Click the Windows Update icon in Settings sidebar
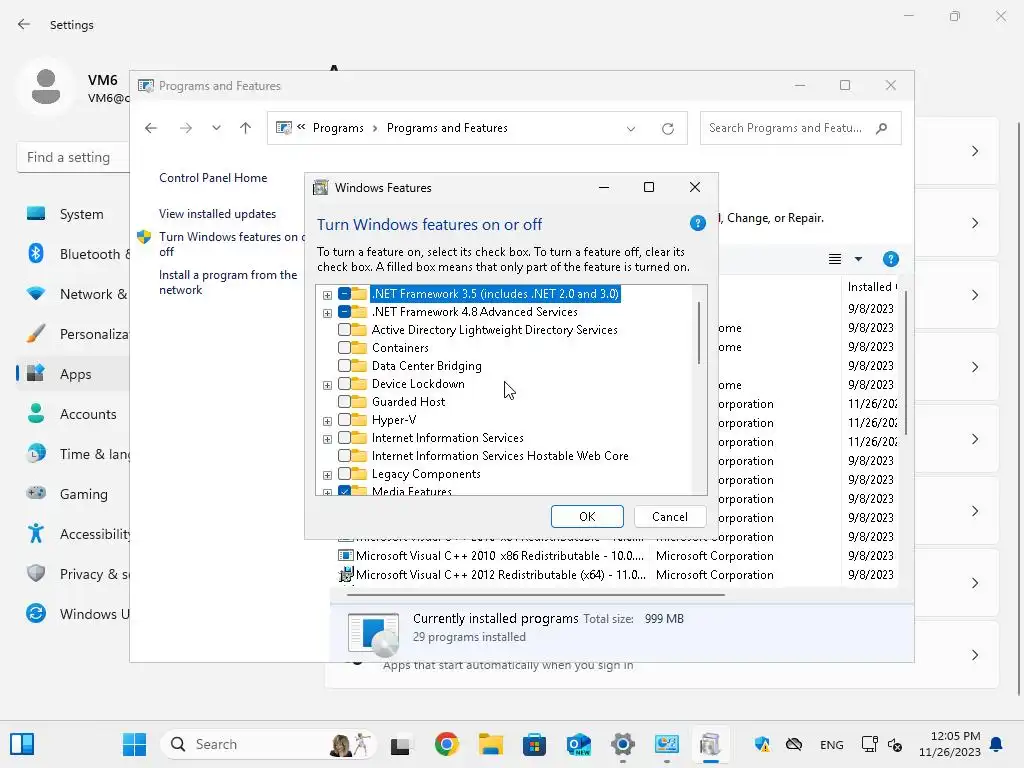 36,613
